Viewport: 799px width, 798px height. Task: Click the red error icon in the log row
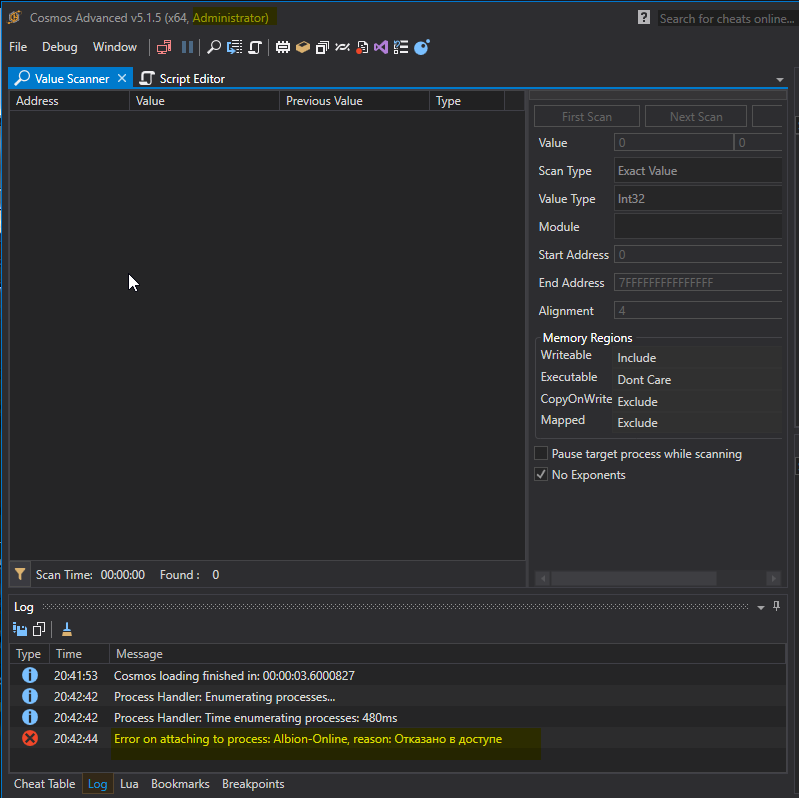coord(30,738)
